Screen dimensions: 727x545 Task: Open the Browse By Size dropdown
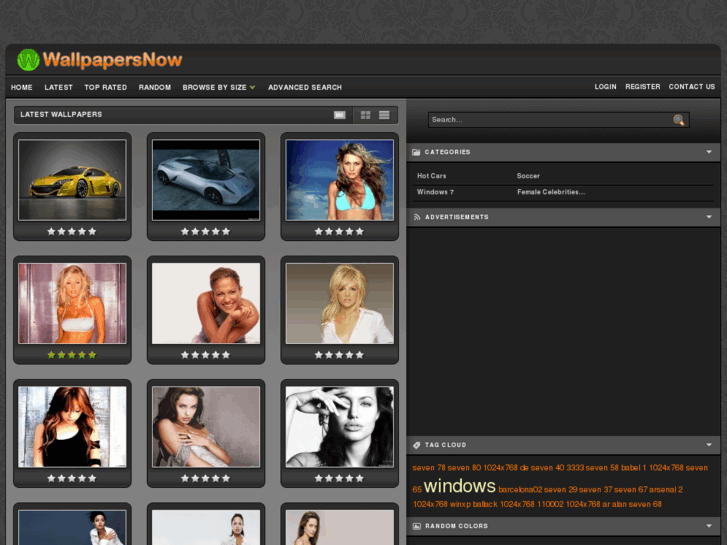coord(219,87)
